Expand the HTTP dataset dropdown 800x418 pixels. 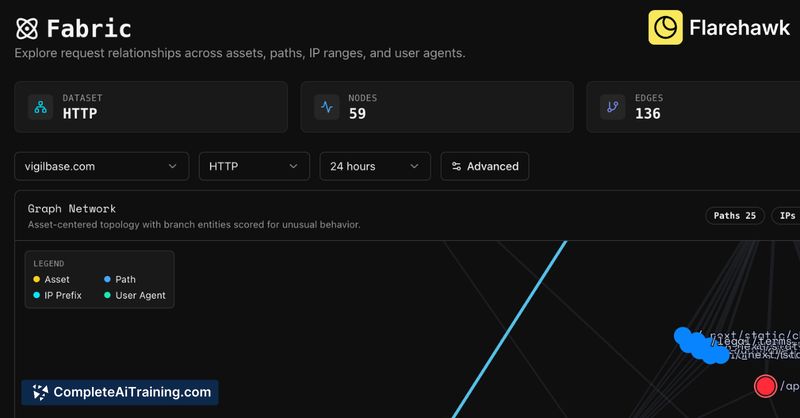pos(254,166)
